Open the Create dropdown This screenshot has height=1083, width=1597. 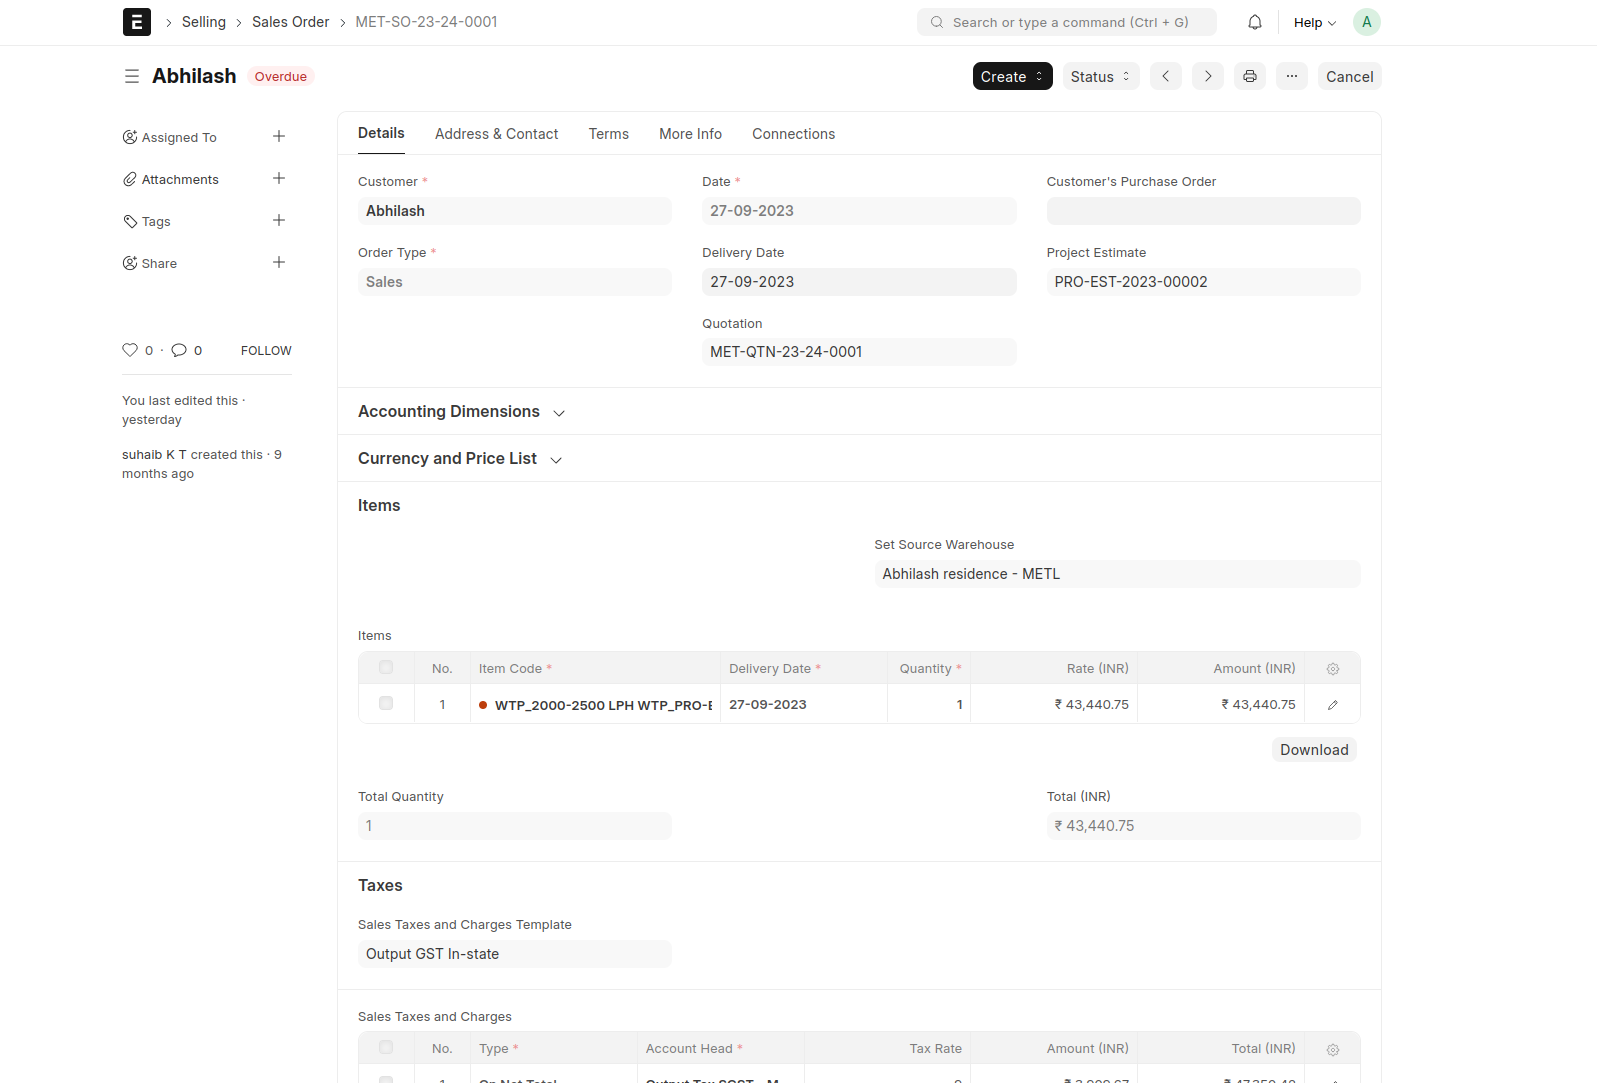tap(1011, 76)
